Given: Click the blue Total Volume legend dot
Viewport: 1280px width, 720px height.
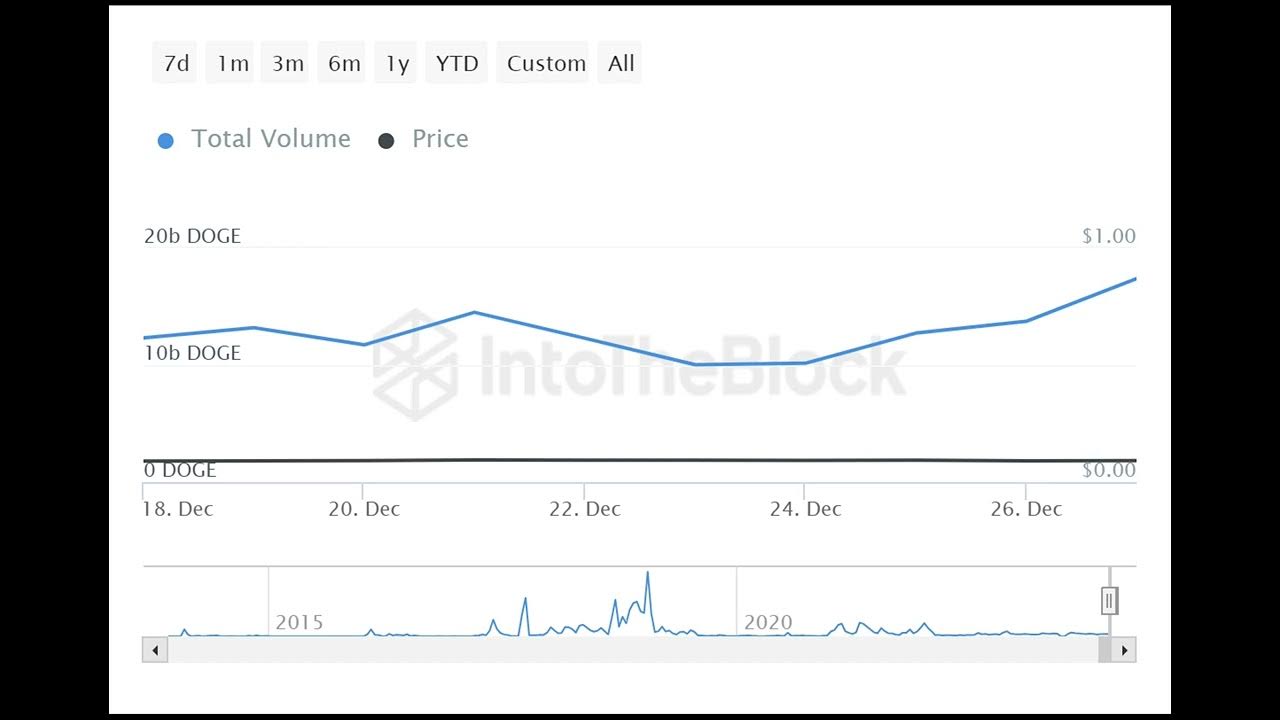Looking at the screenshot, I should pos(166,141).
